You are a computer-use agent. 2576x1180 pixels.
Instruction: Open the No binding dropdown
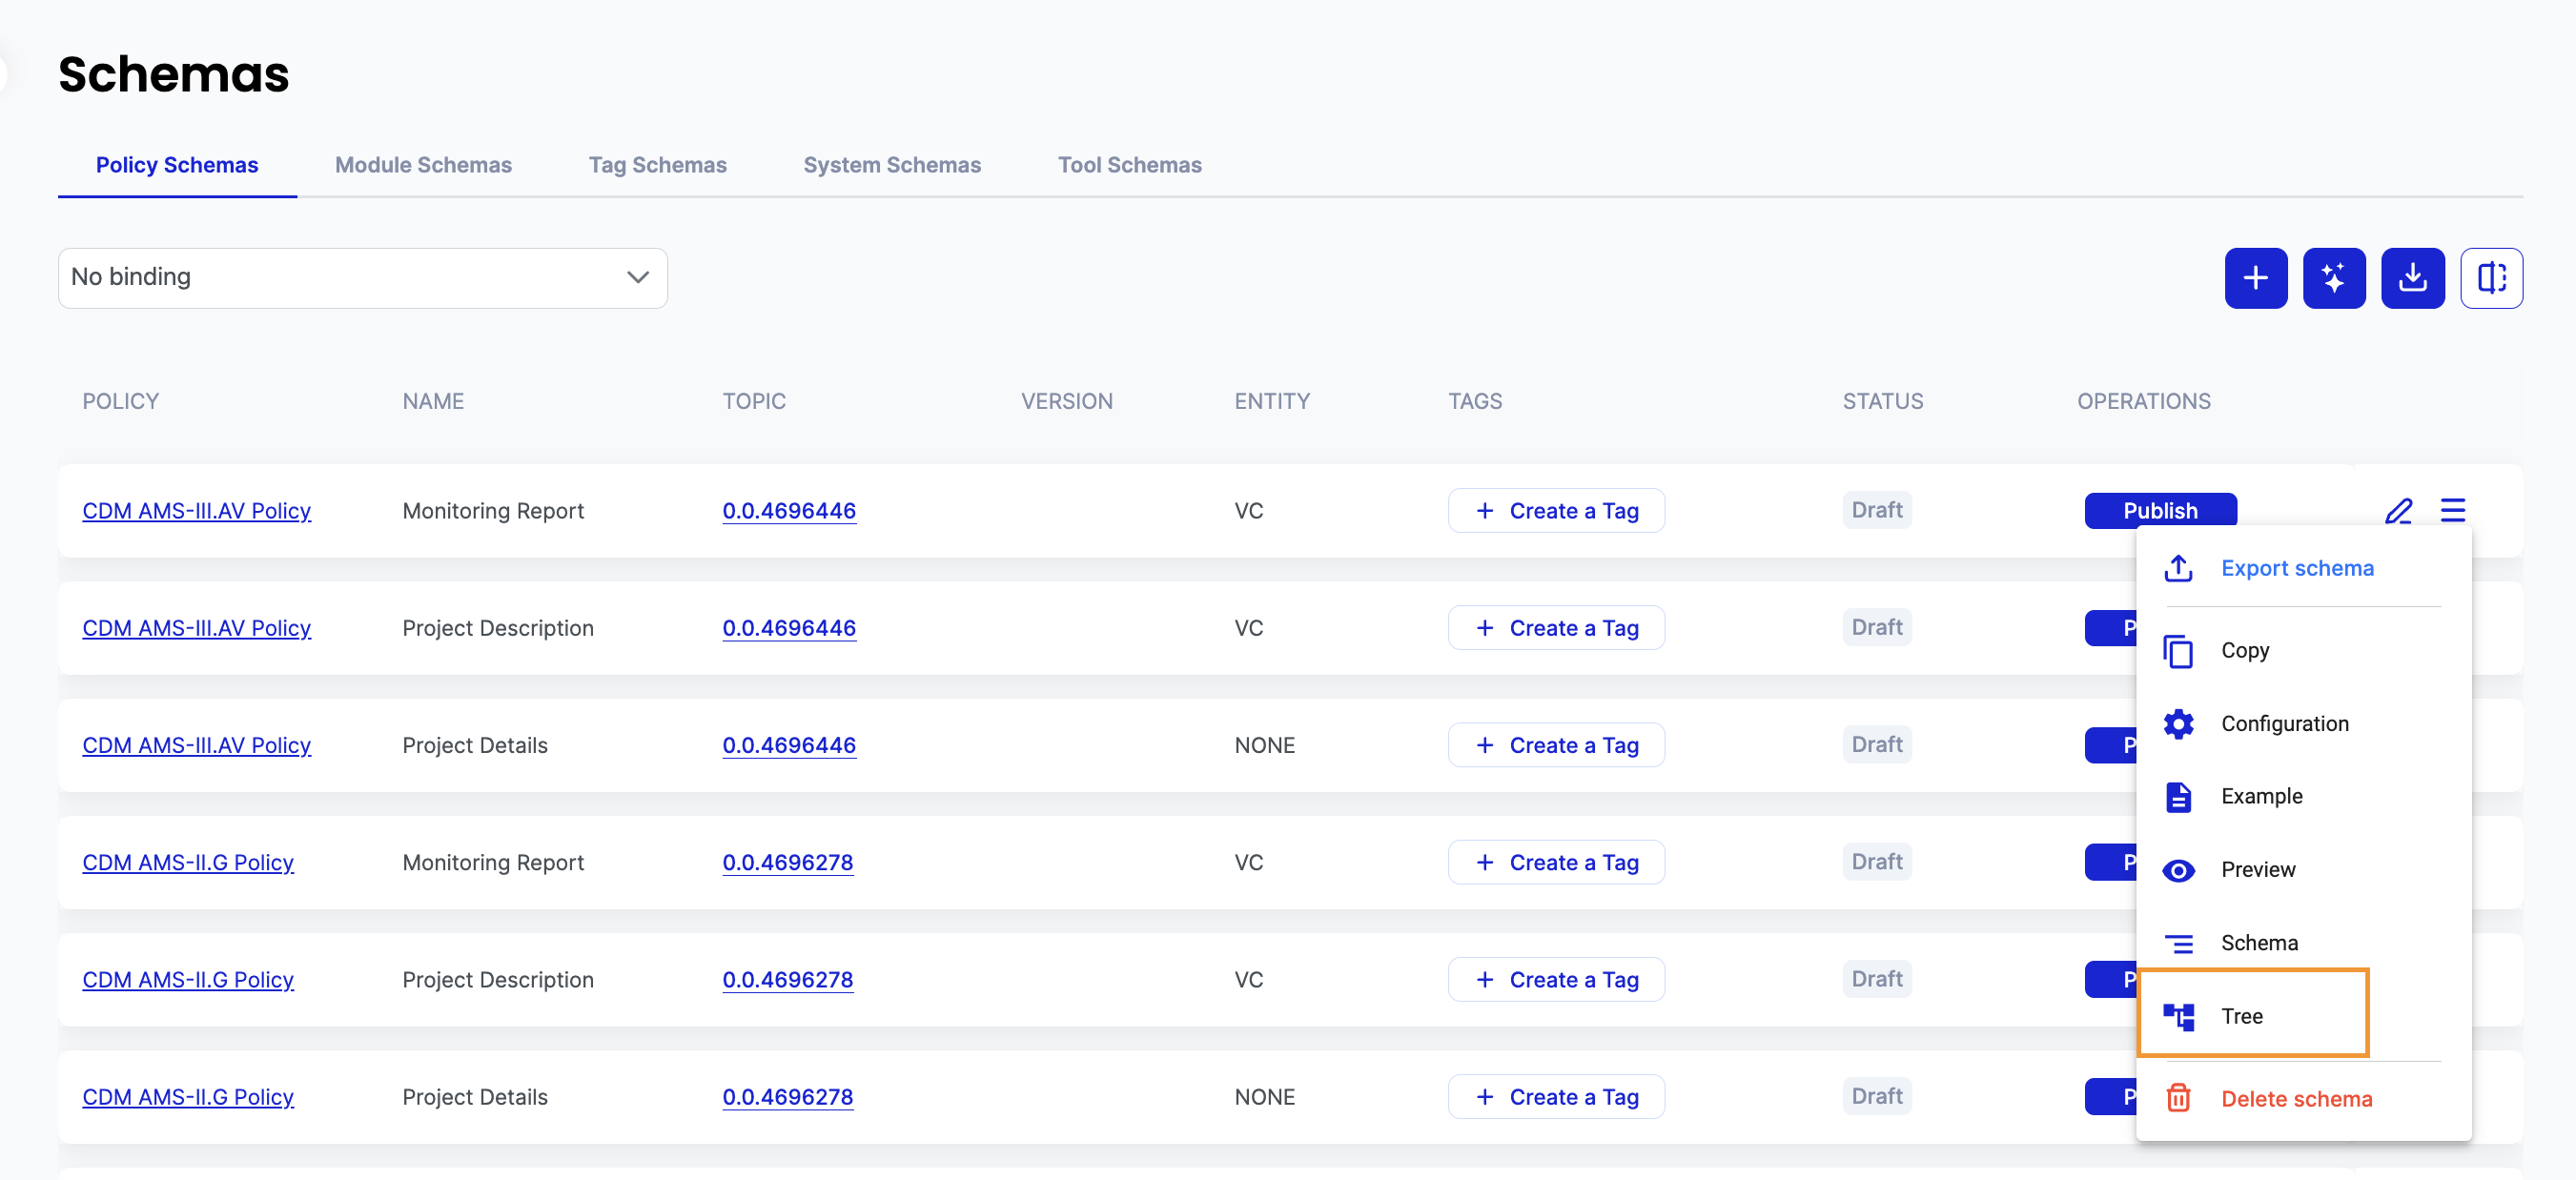click(x=362, y=278)
